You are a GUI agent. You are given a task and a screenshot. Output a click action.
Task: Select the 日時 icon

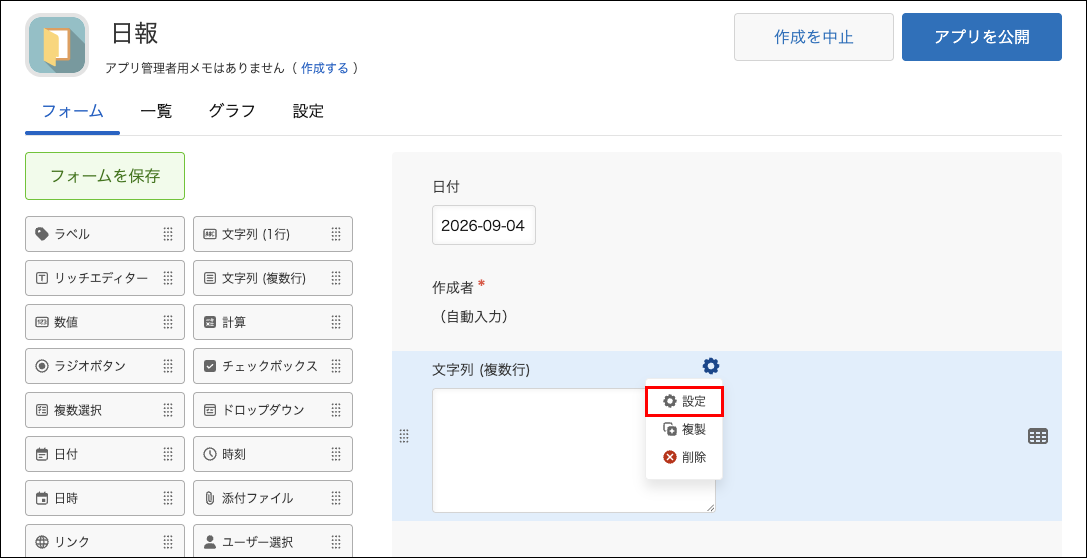(42, 498)
